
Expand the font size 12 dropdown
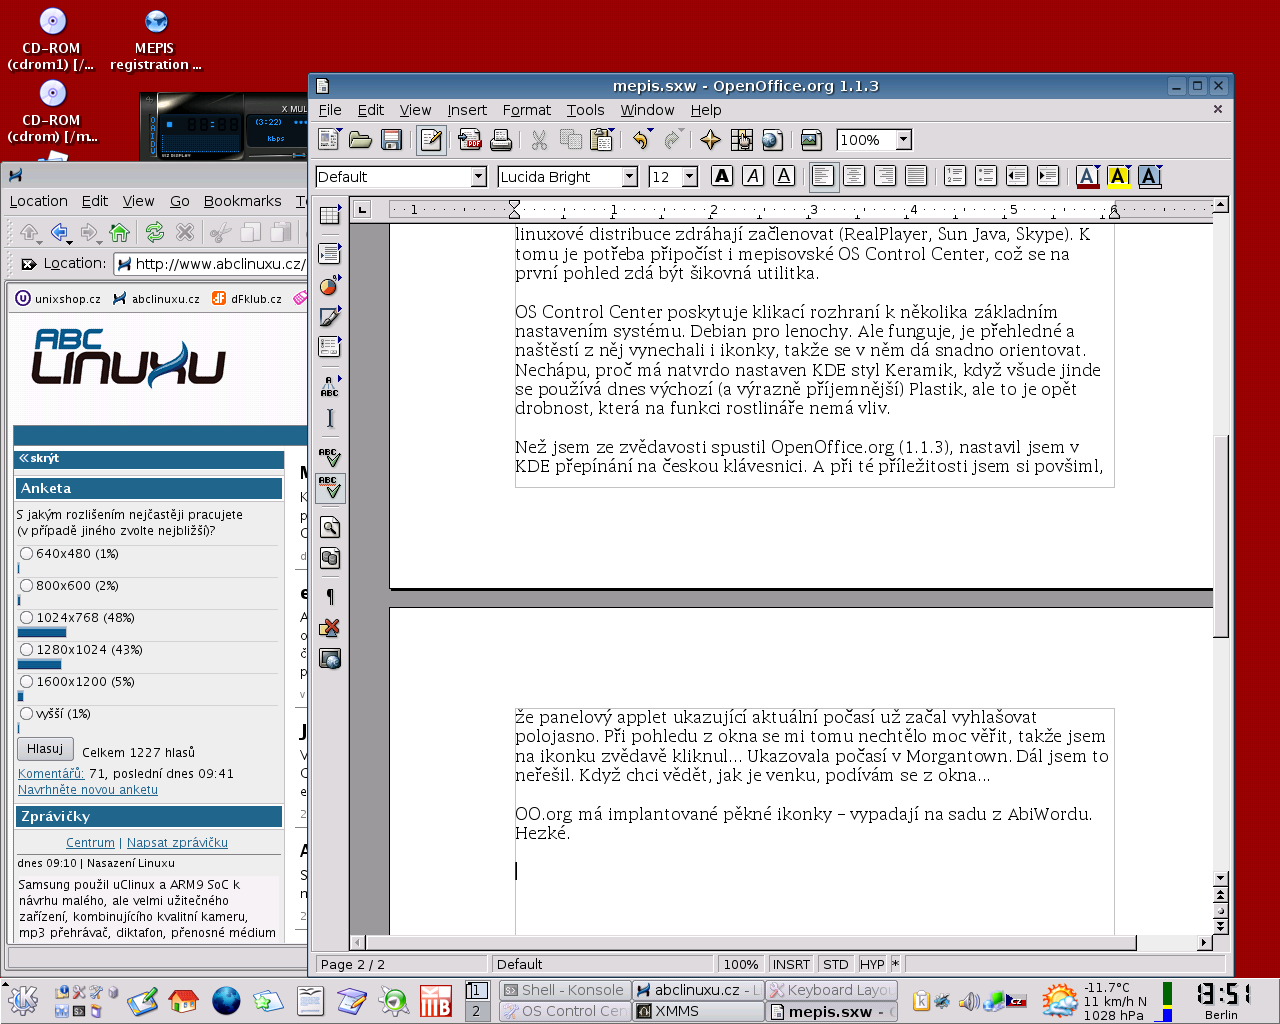(x=689, y=177)
